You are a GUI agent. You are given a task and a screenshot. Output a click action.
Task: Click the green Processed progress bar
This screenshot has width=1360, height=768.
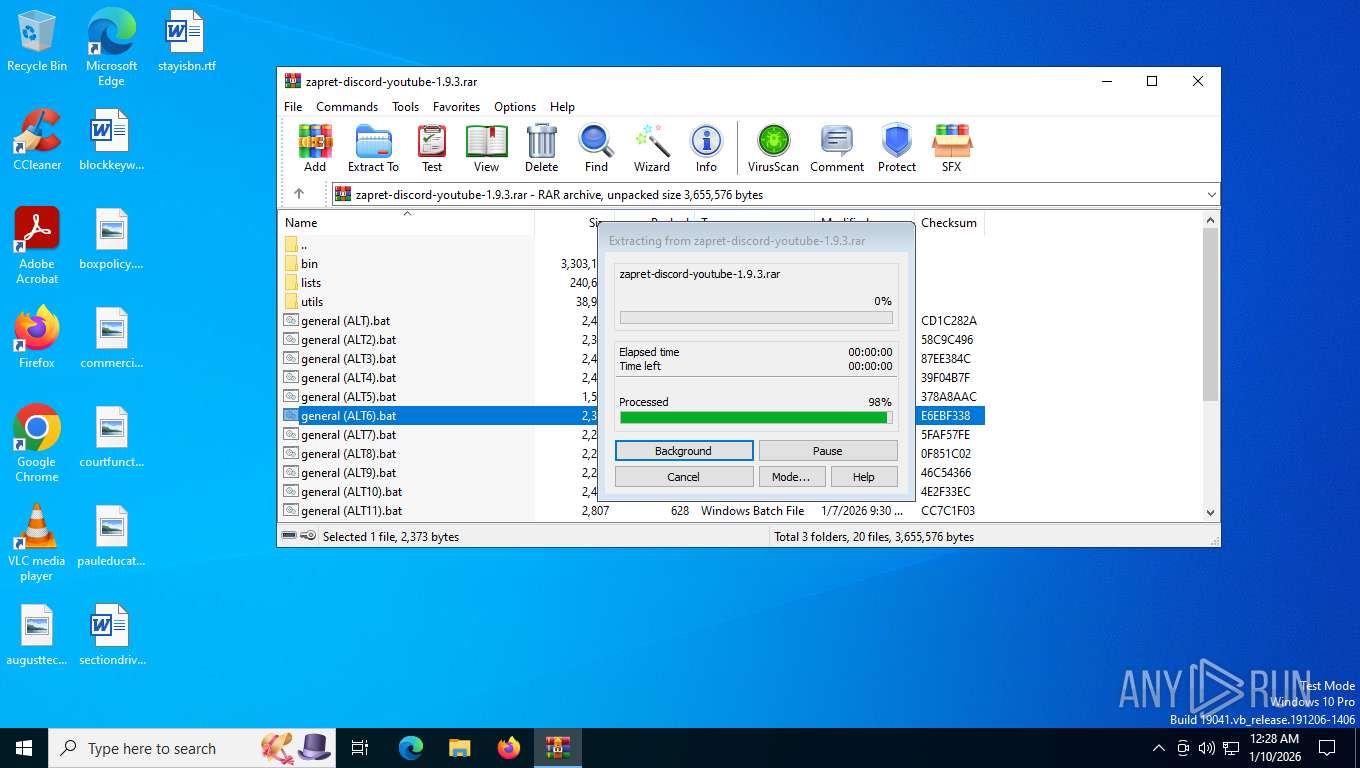coord(756,418)
